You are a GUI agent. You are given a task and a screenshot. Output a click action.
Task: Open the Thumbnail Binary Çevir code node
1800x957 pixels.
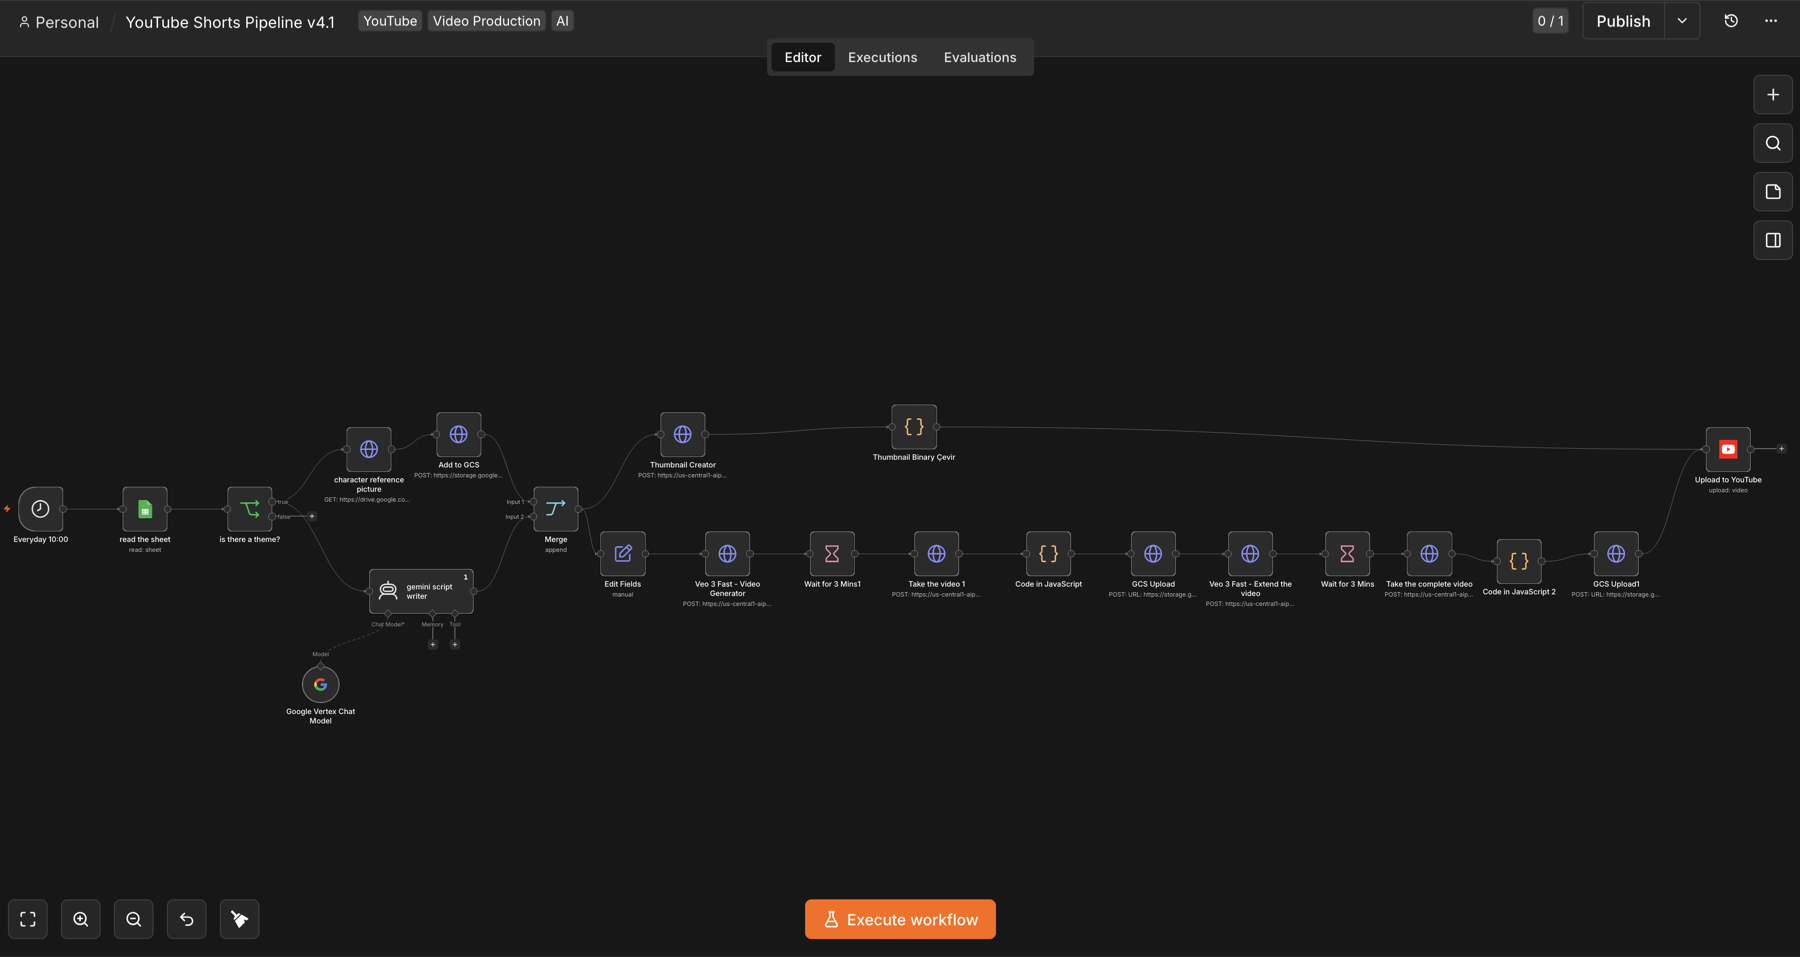point(914,427)
